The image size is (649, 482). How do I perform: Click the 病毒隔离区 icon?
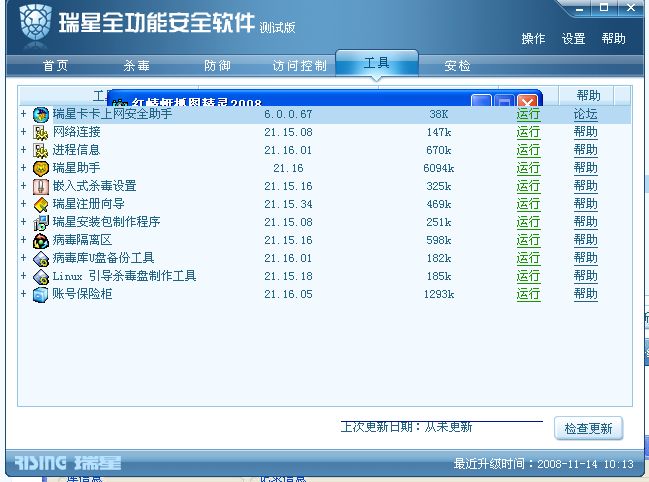coord(41,241)
